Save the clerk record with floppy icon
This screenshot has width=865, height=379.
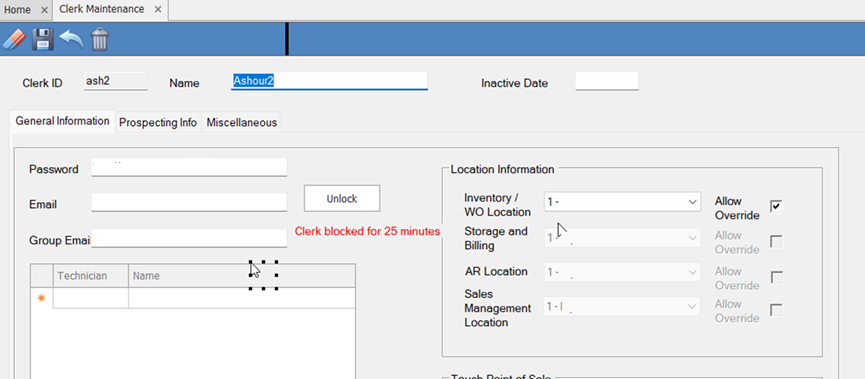click(42, 40)
